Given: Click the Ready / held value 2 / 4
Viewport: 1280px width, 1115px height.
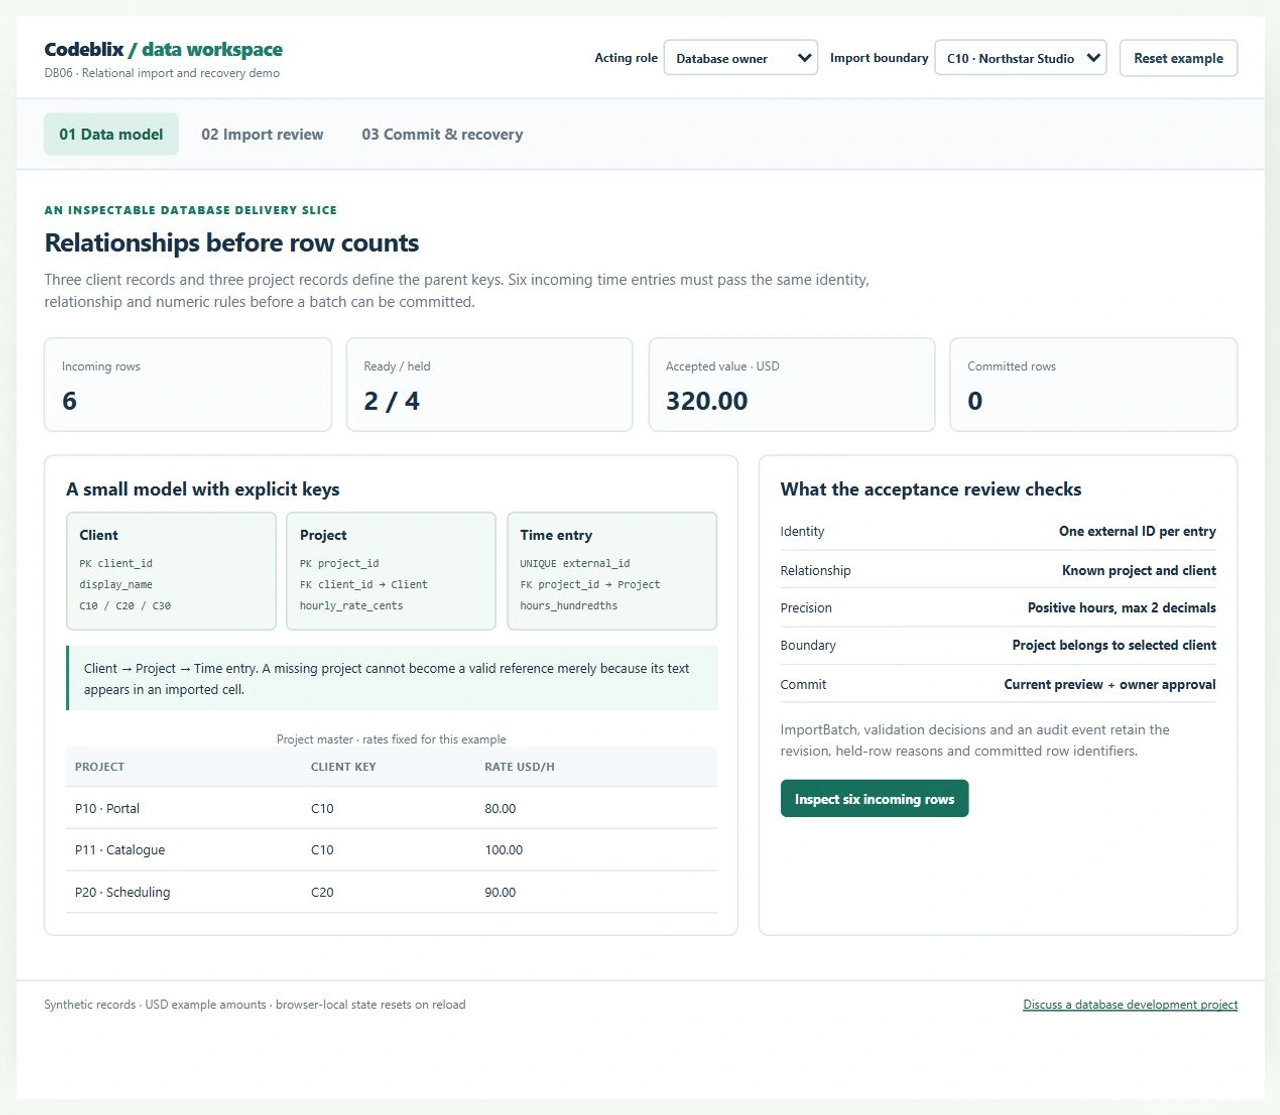Looking at the screenshot, I should click(391, 401).
